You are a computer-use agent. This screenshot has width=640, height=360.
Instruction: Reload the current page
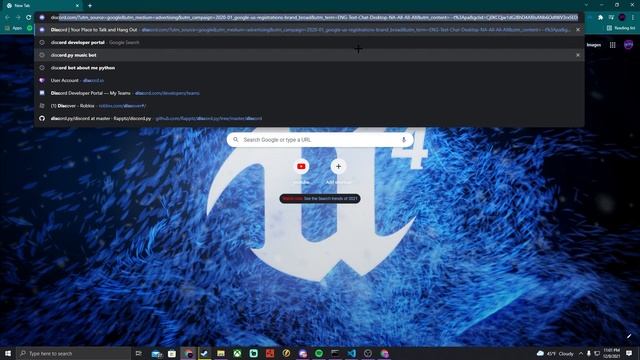(x=29, y=18)
